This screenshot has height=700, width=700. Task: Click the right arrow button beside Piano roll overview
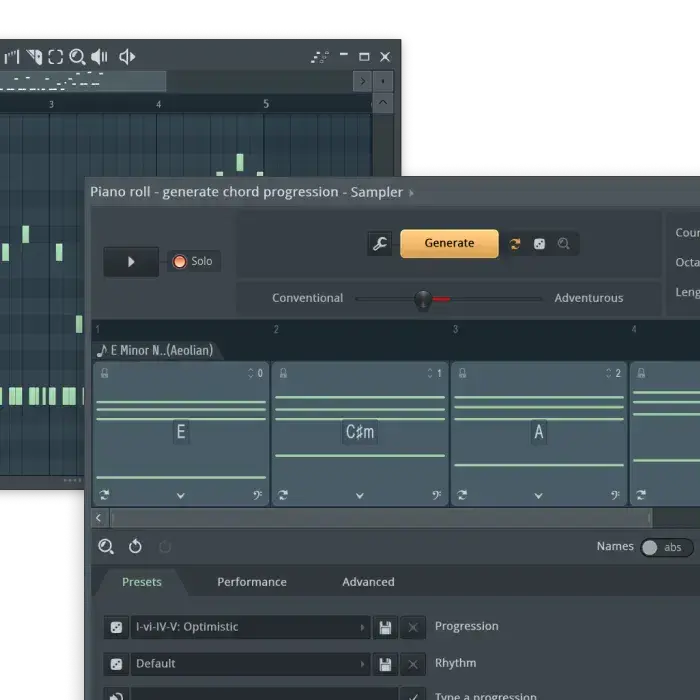[x=362, y=81]
